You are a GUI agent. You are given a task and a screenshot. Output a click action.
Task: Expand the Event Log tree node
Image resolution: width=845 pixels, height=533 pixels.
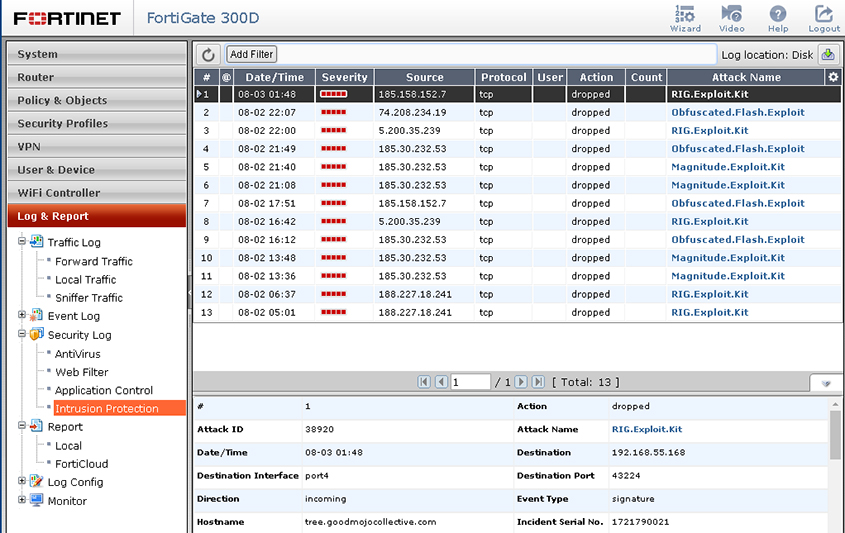[22, 315]
